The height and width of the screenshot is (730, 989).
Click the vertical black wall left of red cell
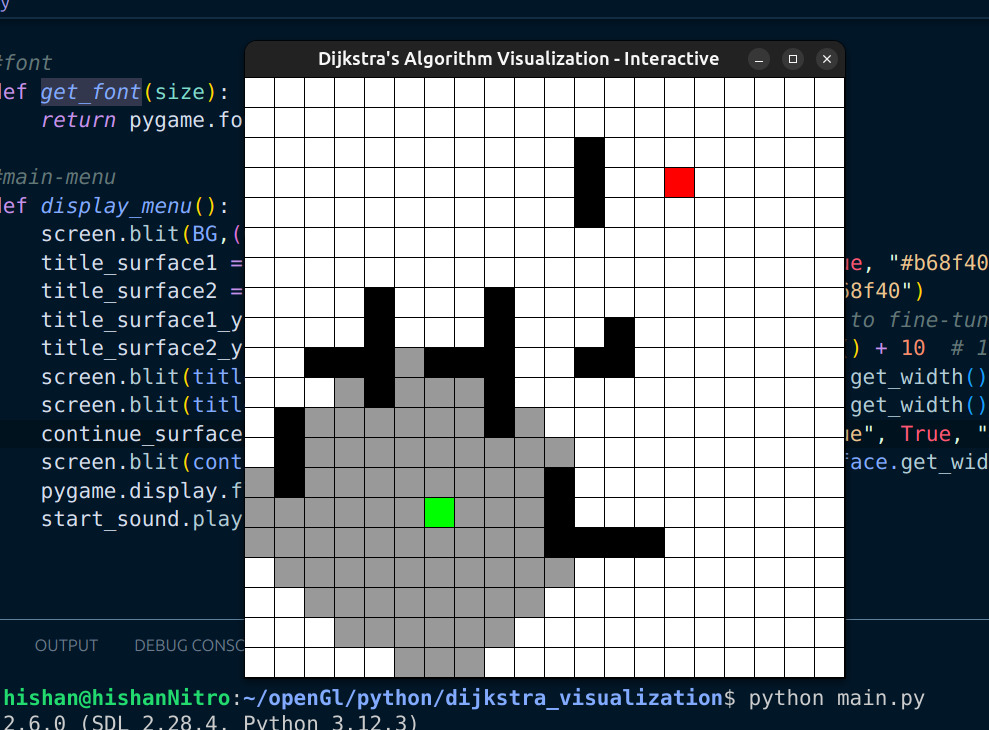[x=590, y=183]
